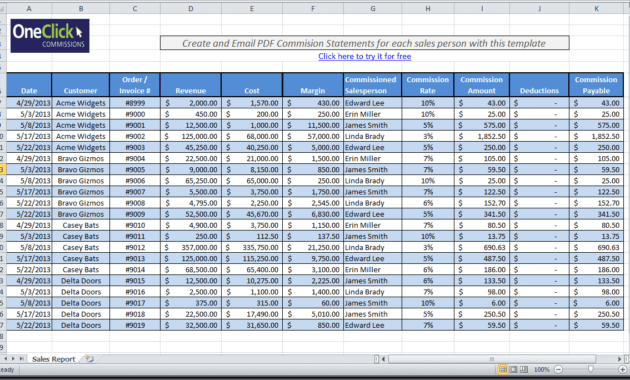The height and width of the screenshot is (380, 630).
Task: Switch to Page Break Preview icon
Action: point(524,369)
